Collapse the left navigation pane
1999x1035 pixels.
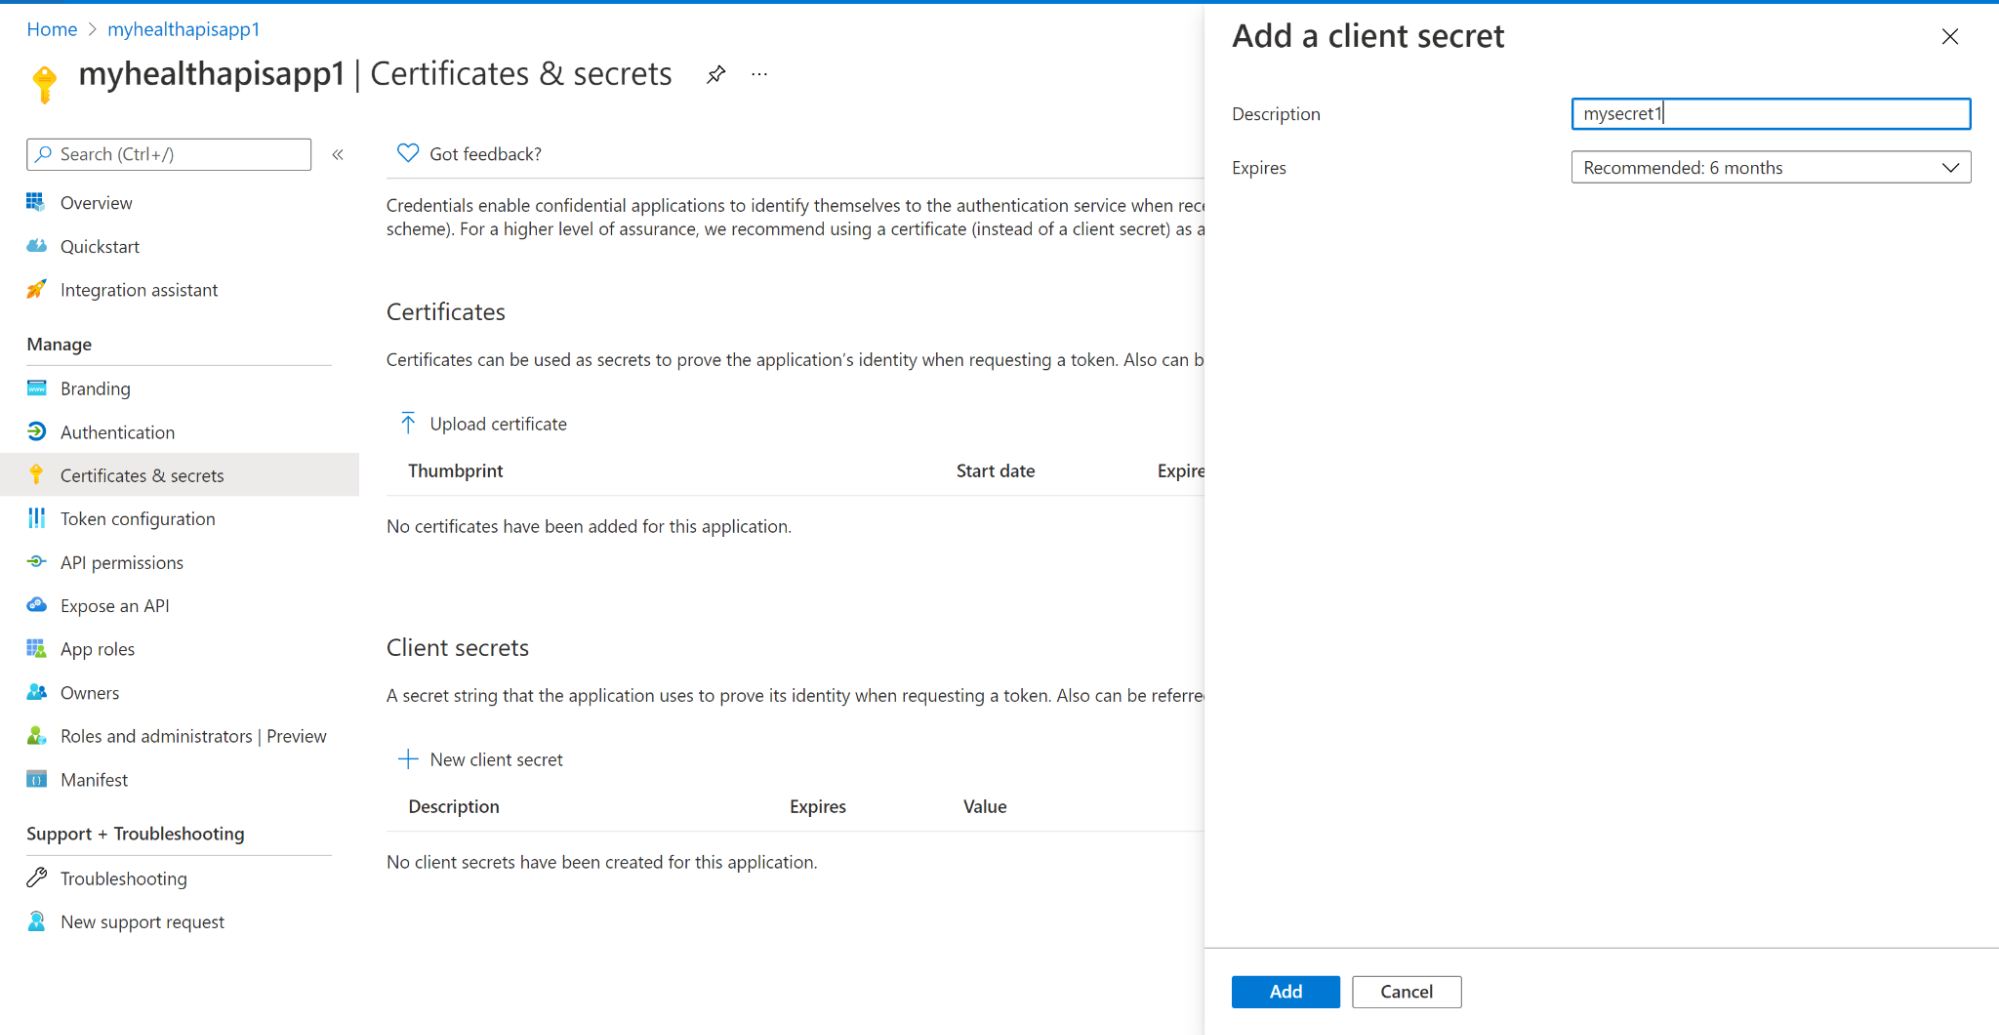pyautogui.click(x=338, y=154)
